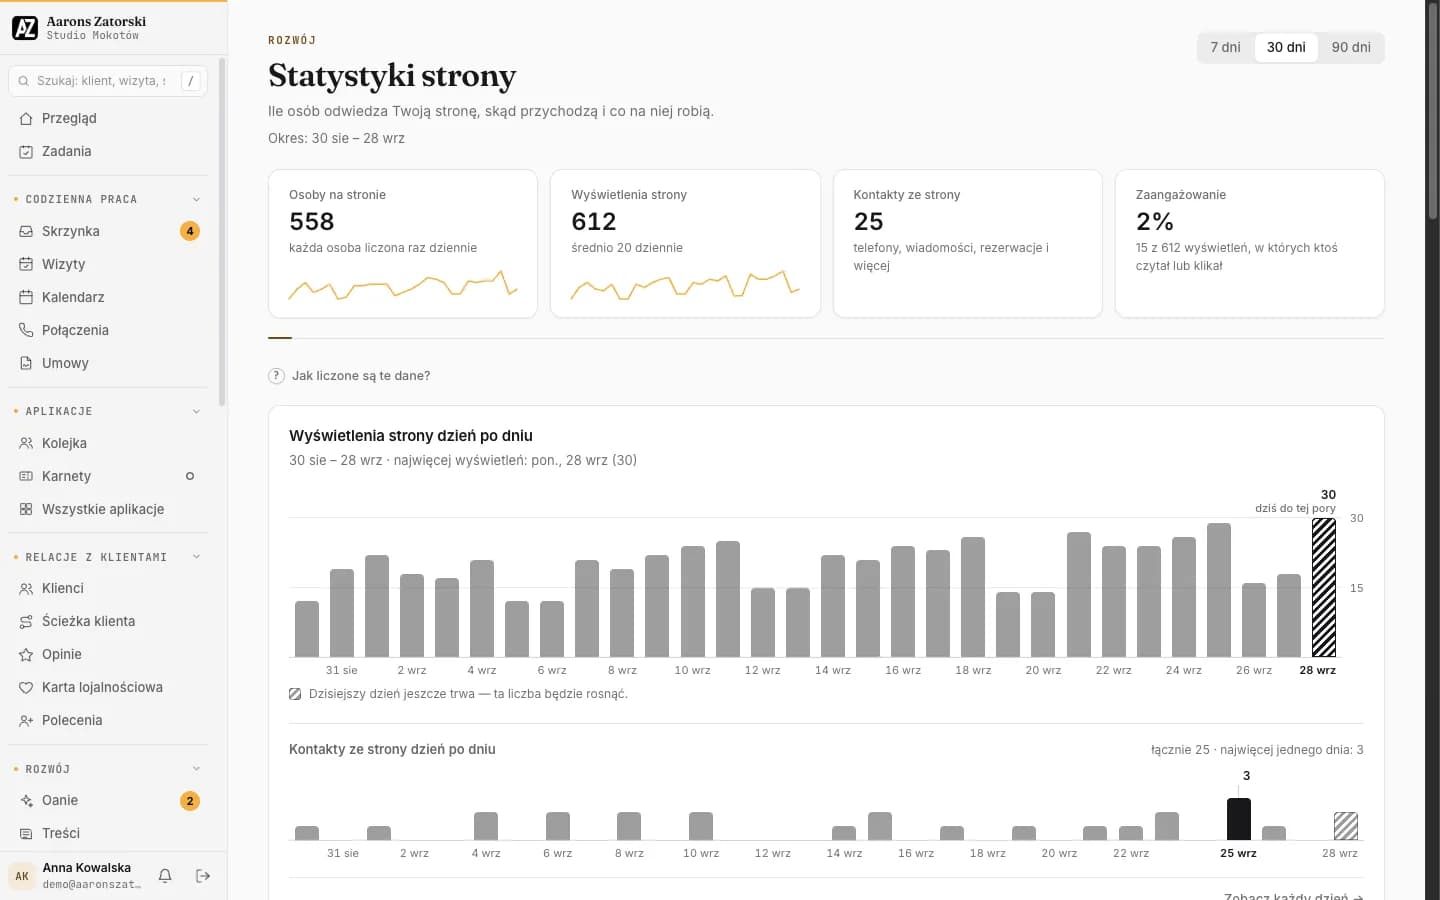The height and width of the screenshot is (900, 1440).
Task: Open Karta lojalnościowa via its heart icon
Action: 26,687
